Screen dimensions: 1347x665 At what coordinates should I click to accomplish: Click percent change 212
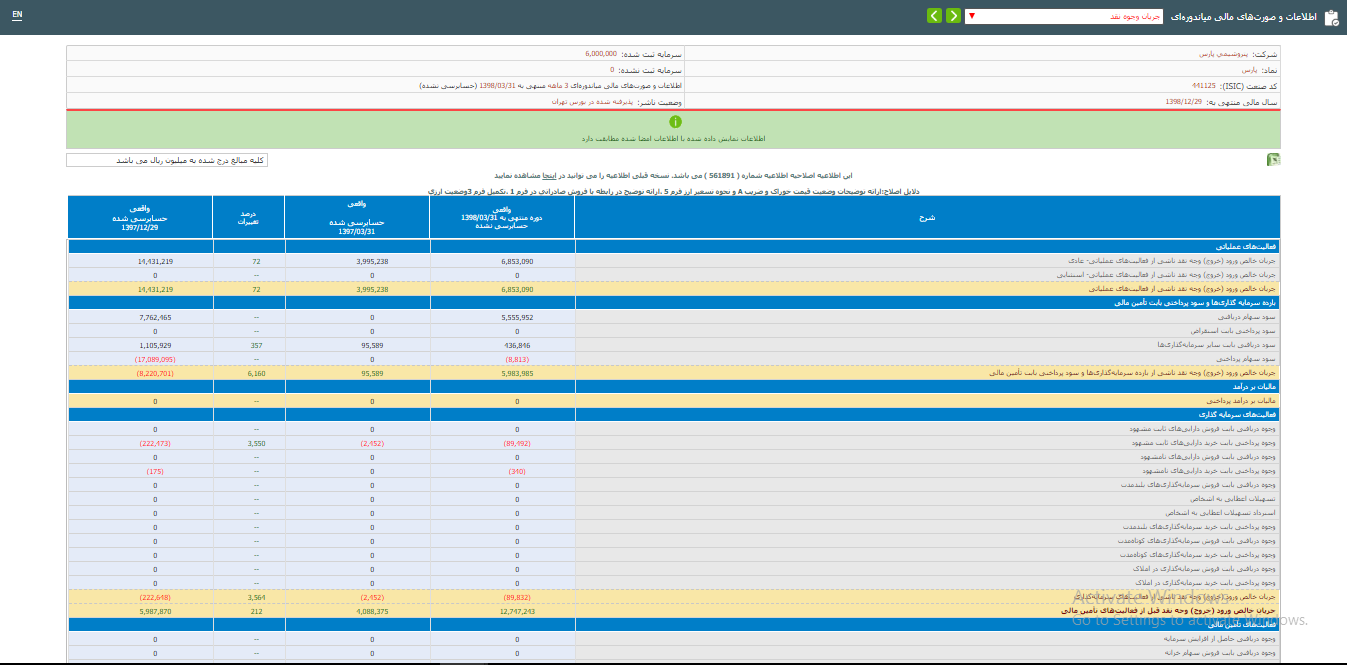tap(256, 611)
